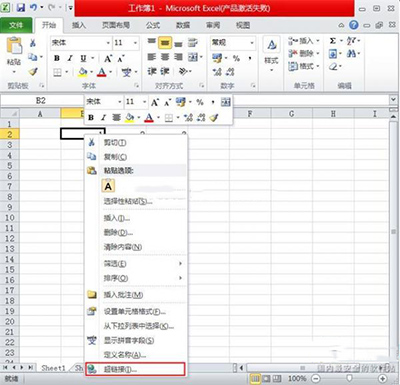This screenshot has width=400, height=385.
Task: Click the Name Box showing B2
Action: [x=41, y=100]
